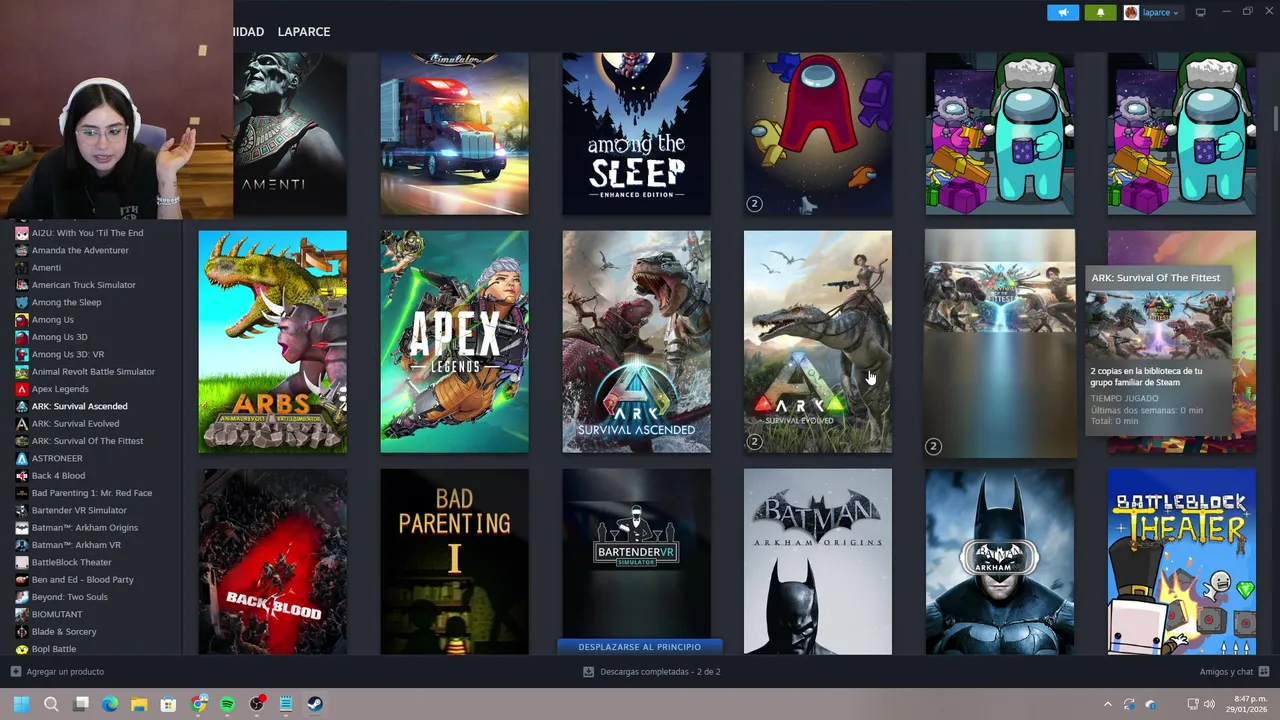Image resolution: width=1280 pixels, height=720 pixels.
Task: Click the Steam taskbar icon
Action: (x=315, y=704)
